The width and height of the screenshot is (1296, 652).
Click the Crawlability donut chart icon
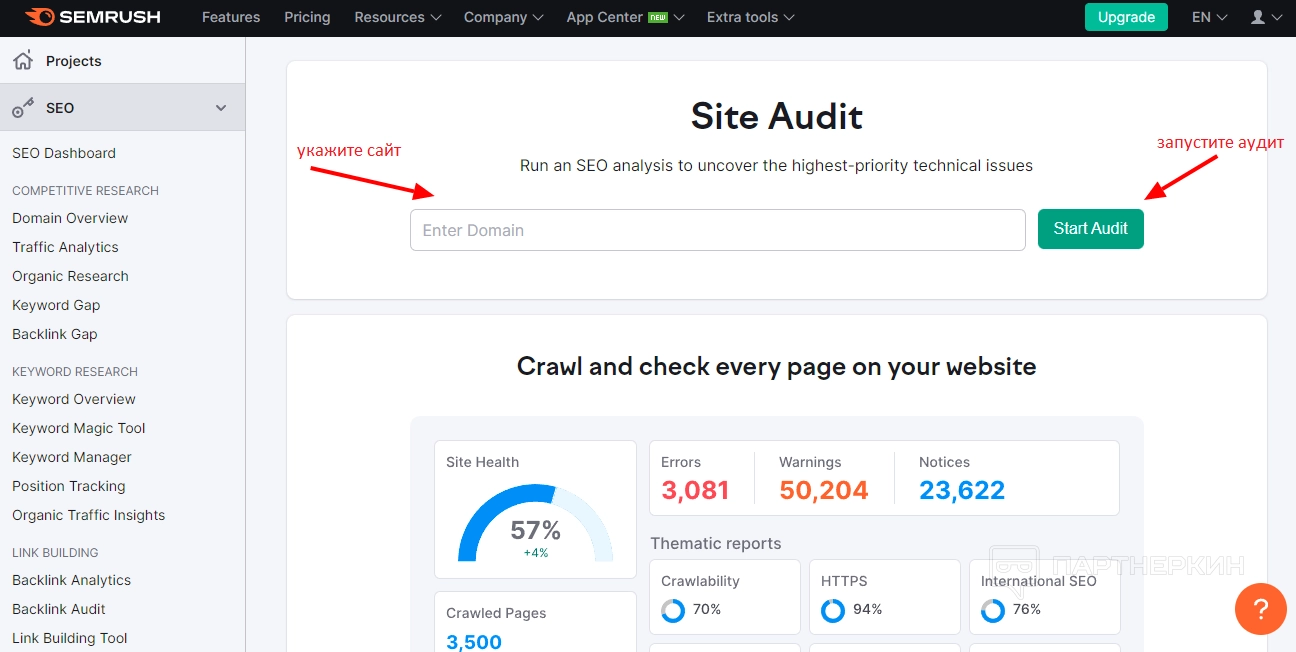pyautogui.click(x=673, y=610)
